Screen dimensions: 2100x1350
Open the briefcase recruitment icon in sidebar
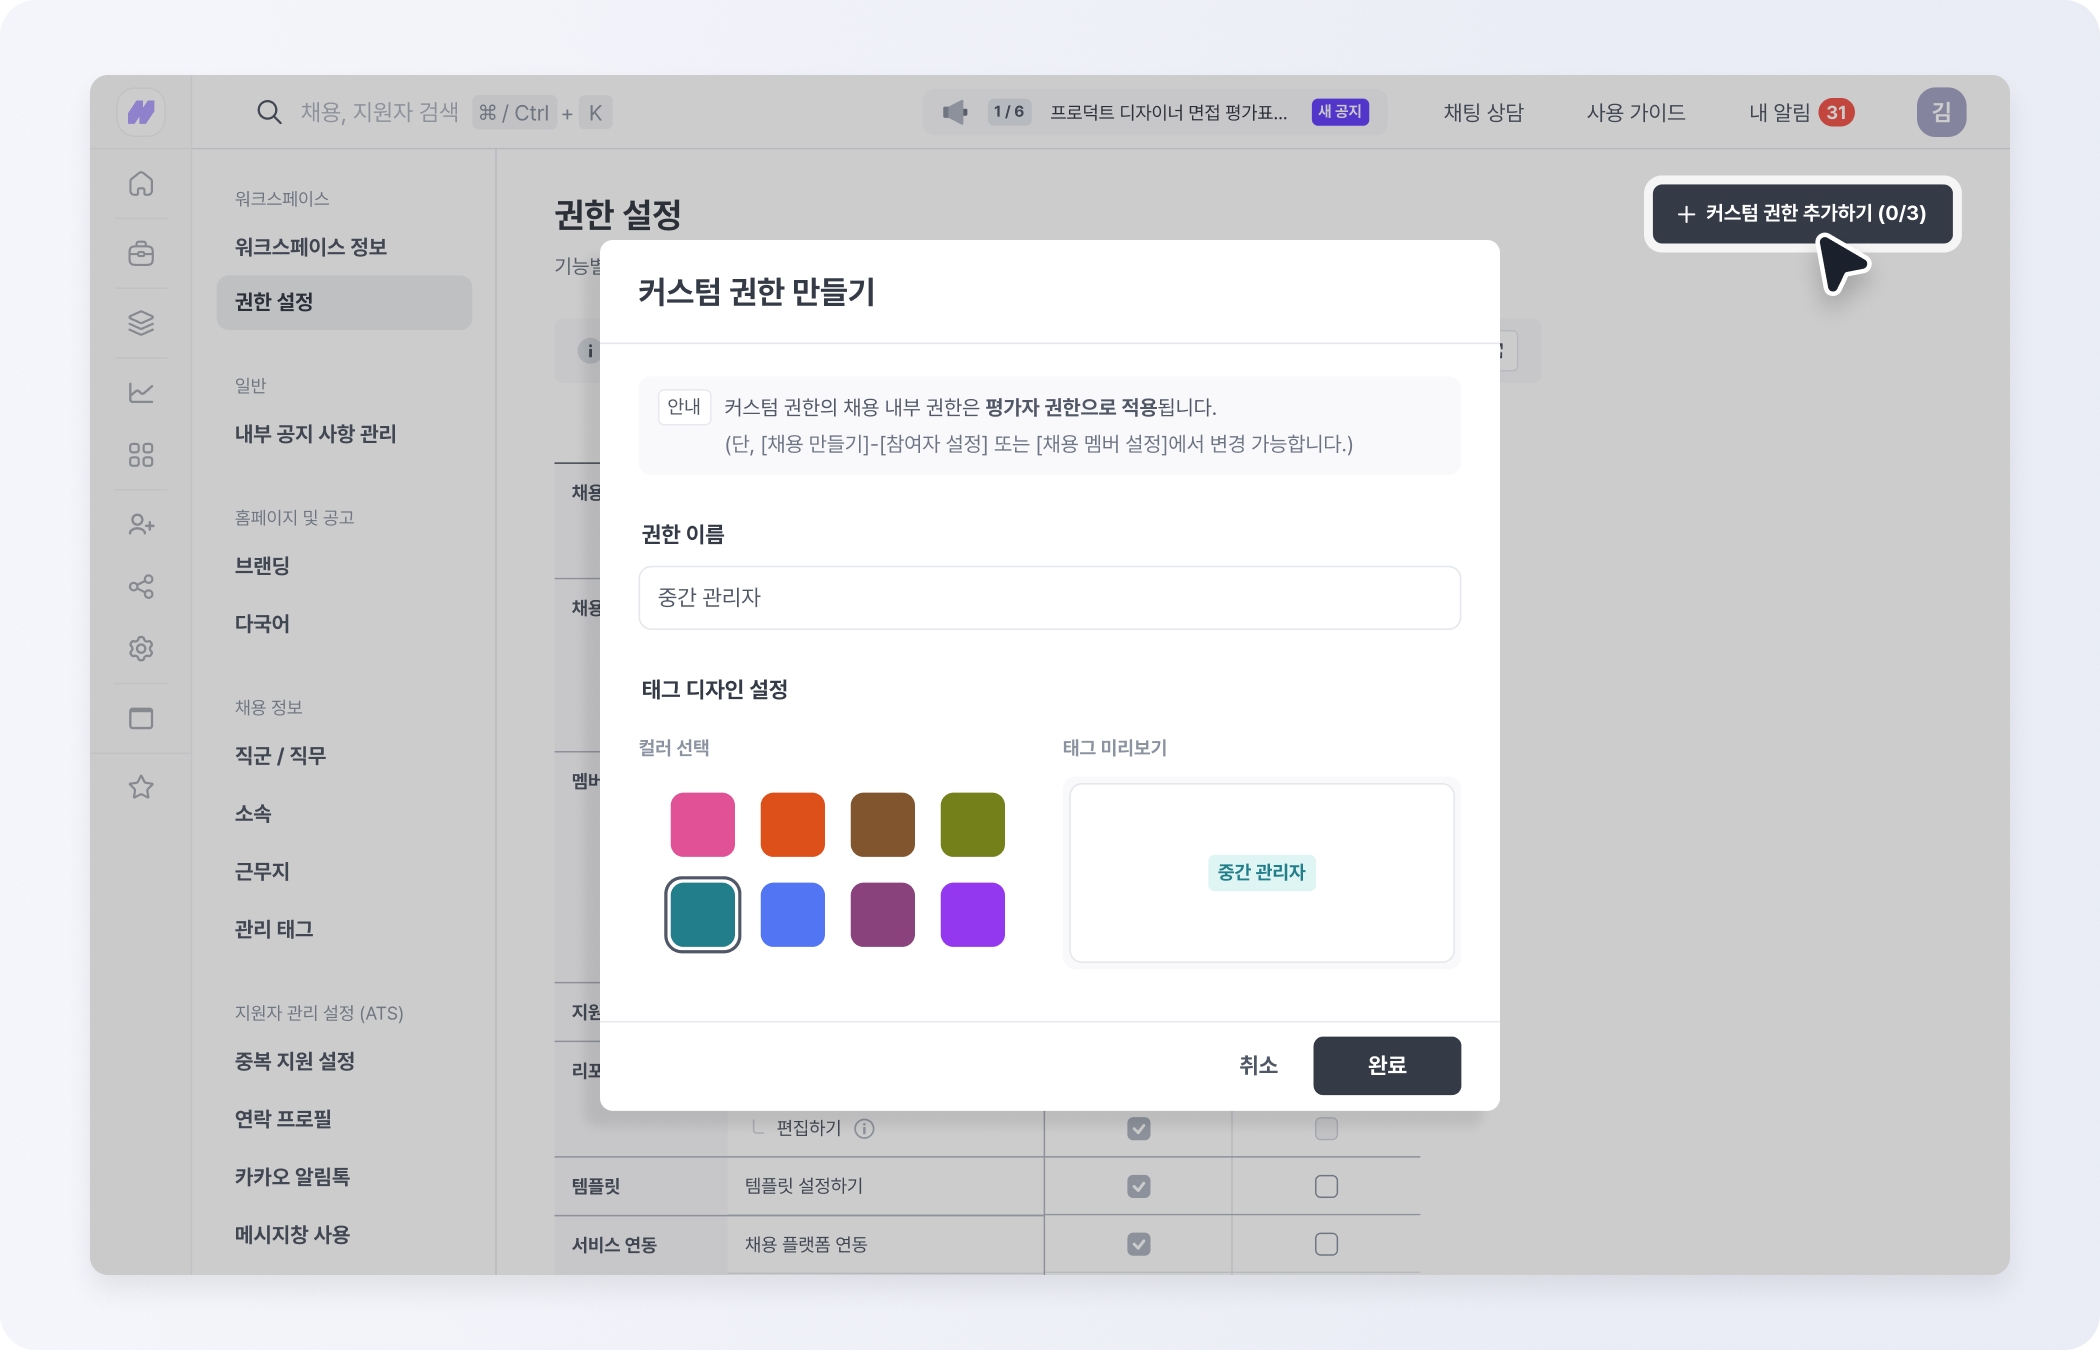[x=141, y=253]
